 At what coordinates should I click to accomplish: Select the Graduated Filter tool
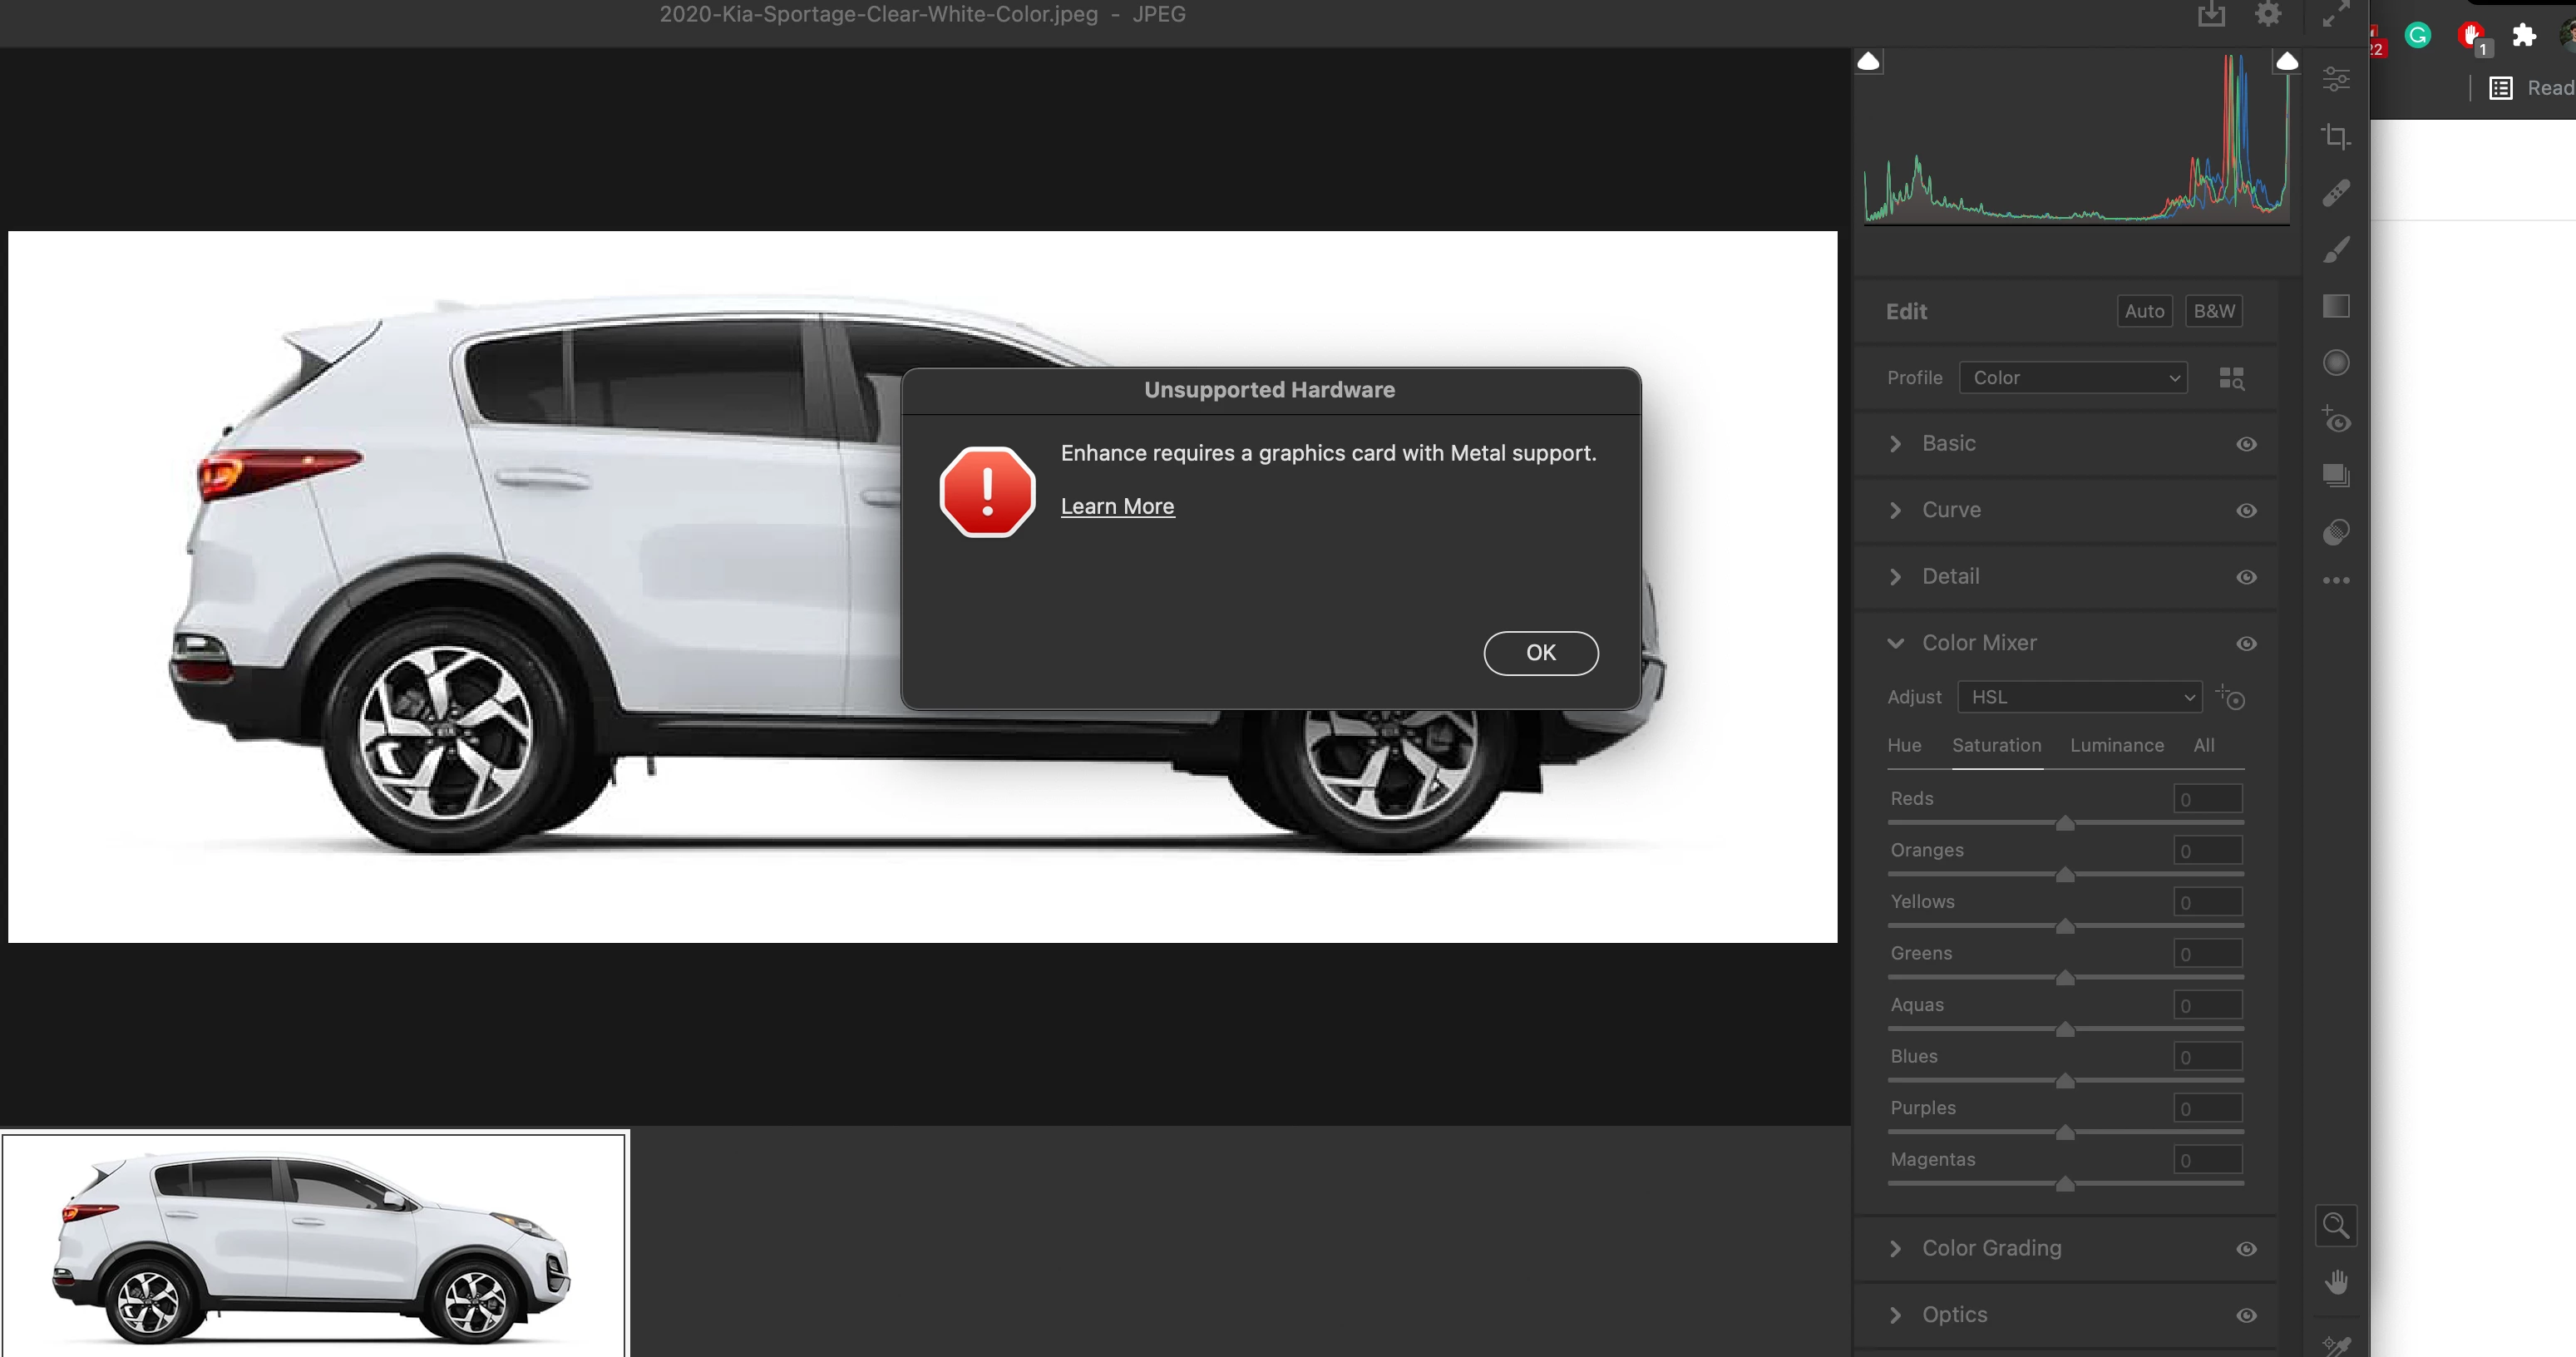pos(2336,306)
